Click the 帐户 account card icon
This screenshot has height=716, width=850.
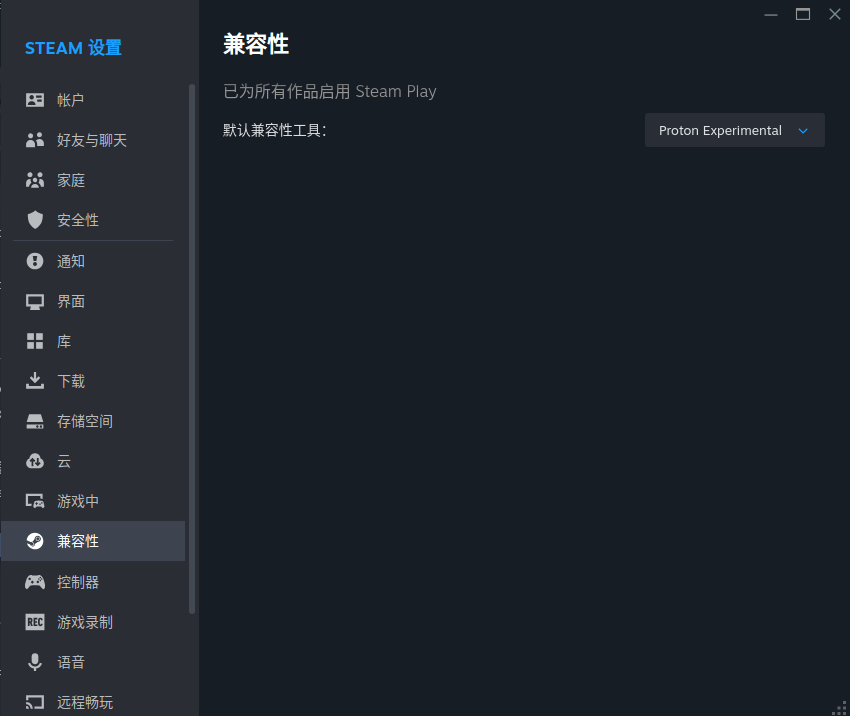click(35, 100)
